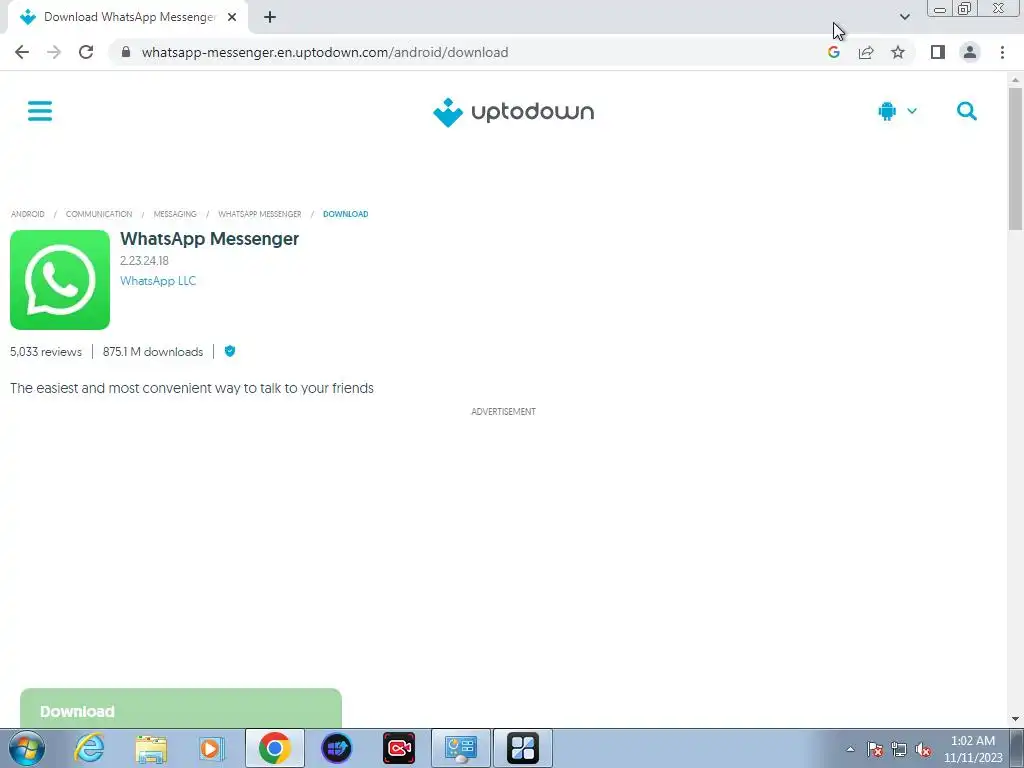Screen dimensions: 1024x768
Task: Open the red screen recorder taskbar app
Action: point(398,748)
